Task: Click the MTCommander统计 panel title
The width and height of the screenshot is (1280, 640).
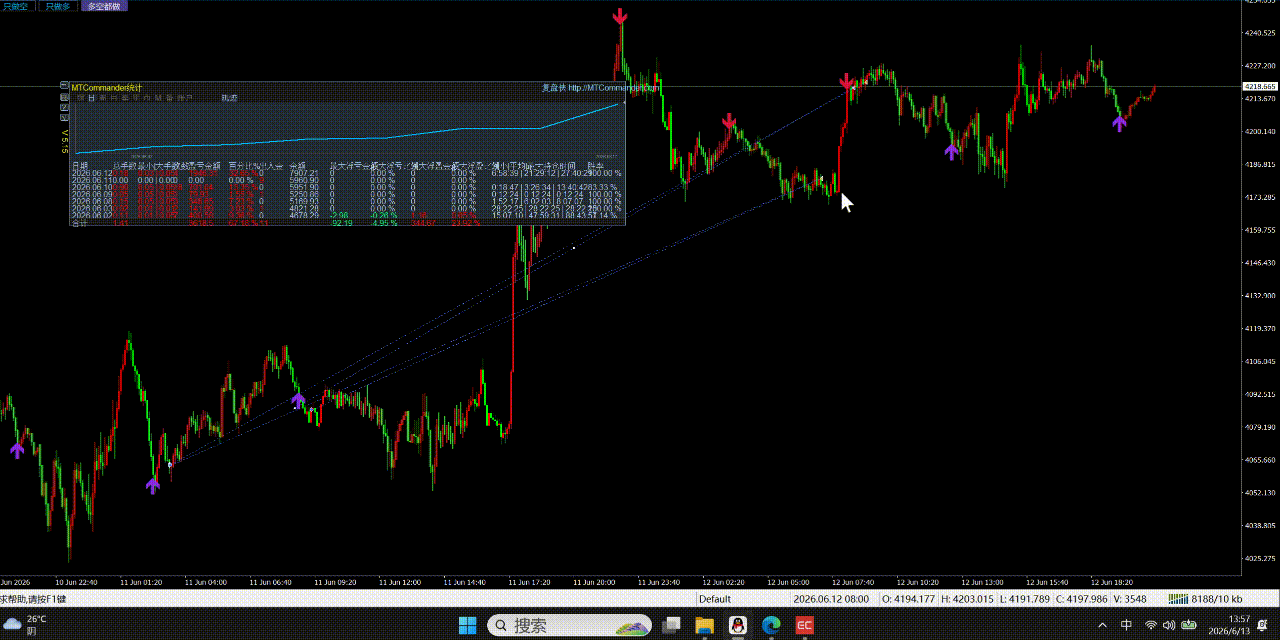Action: 107,88
